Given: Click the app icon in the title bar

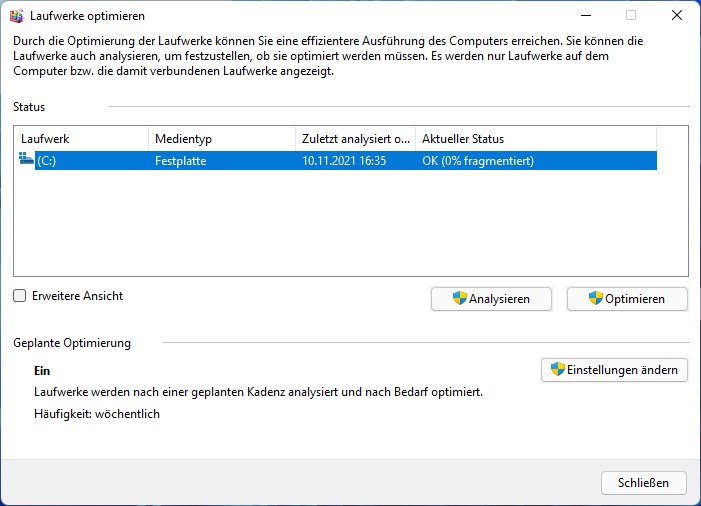Looking at the screenshot, I should click(x=16, y=15).
